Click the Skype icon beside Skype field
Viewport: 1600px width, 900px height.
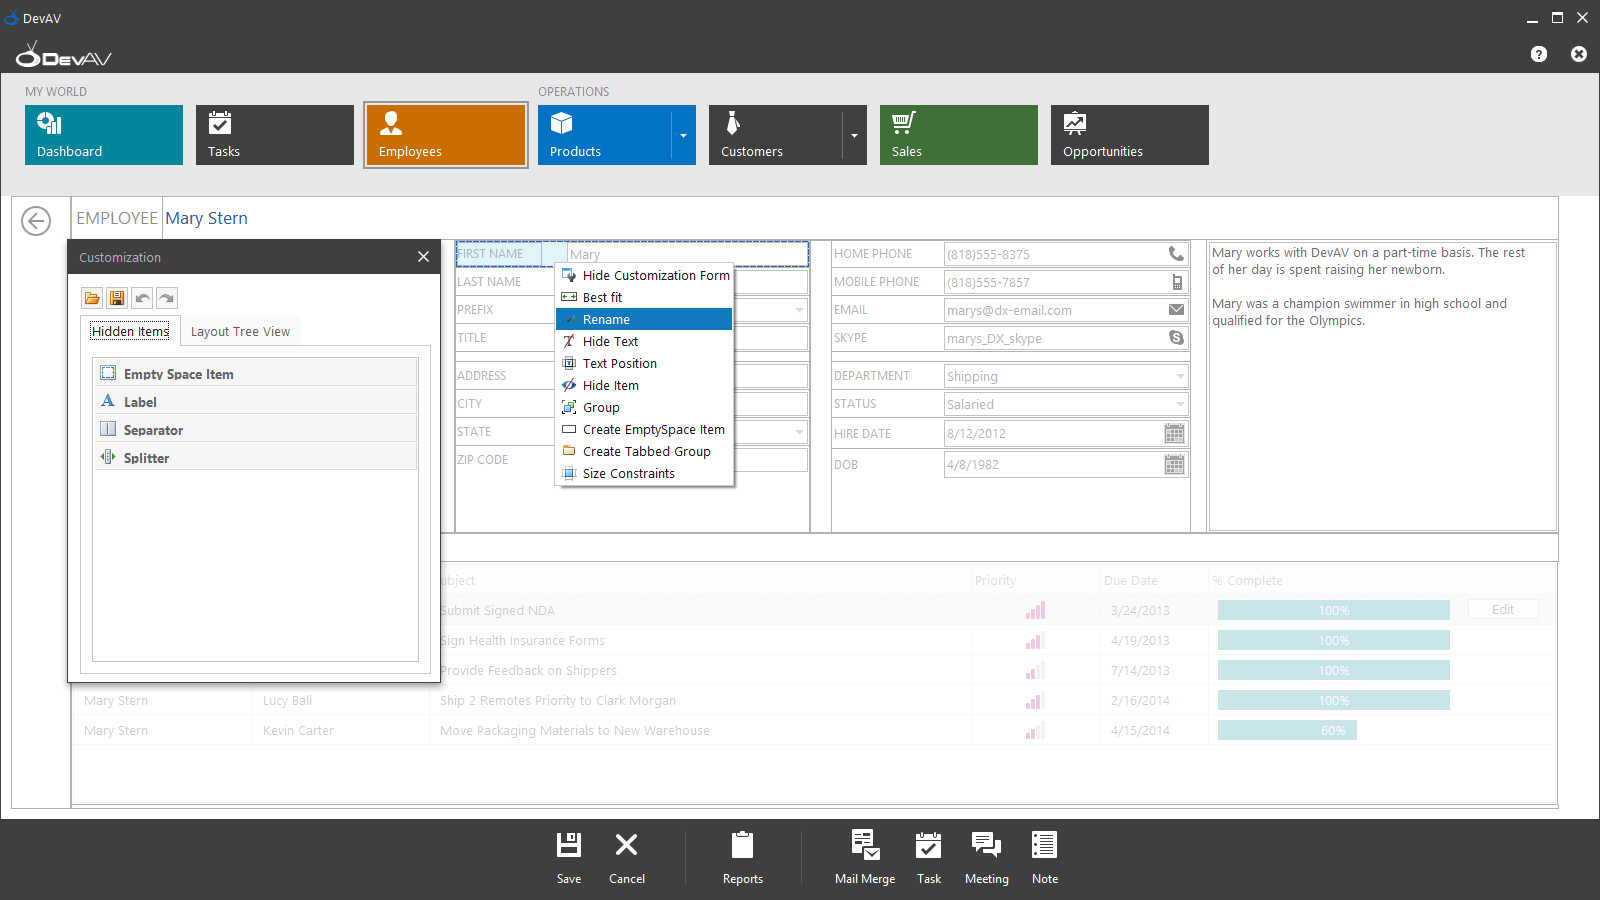[1176, 338]
